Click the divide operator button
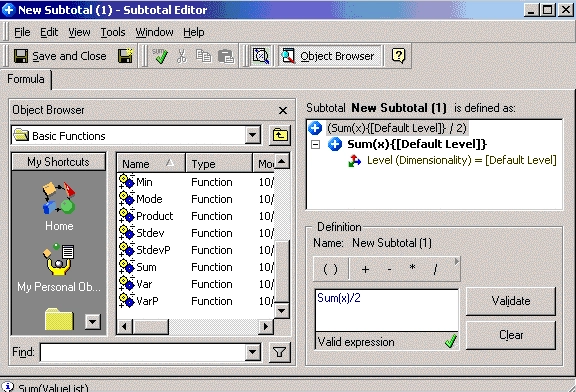 click(435, 269)
